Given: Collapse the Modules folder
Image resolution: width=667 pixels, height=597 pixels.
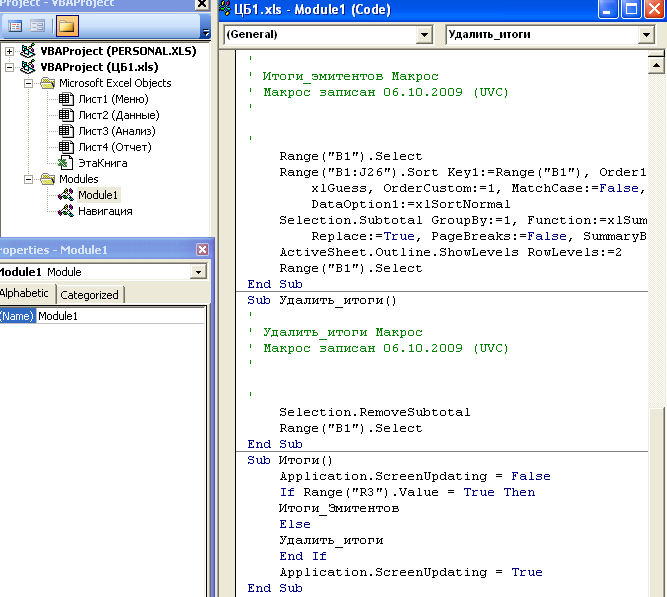Looking at the screenshot, I should click(x=28, y=180).
